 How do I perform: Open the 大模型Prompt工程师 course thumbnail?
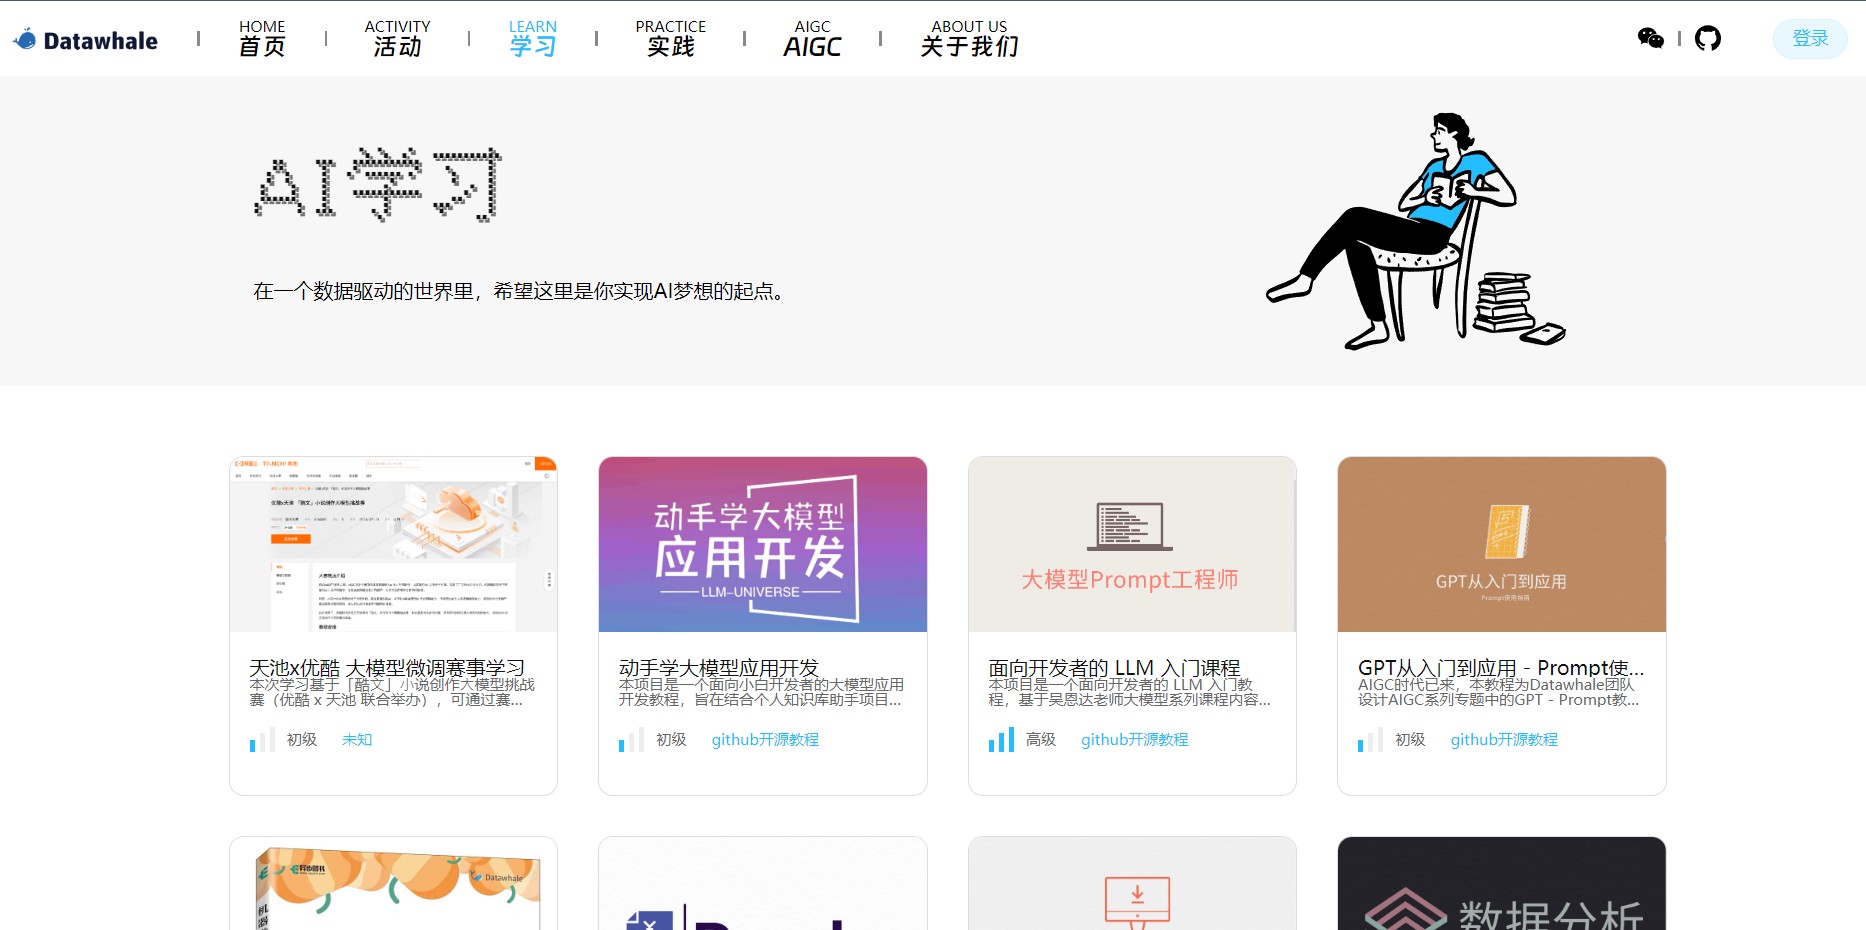(1132, 544)
